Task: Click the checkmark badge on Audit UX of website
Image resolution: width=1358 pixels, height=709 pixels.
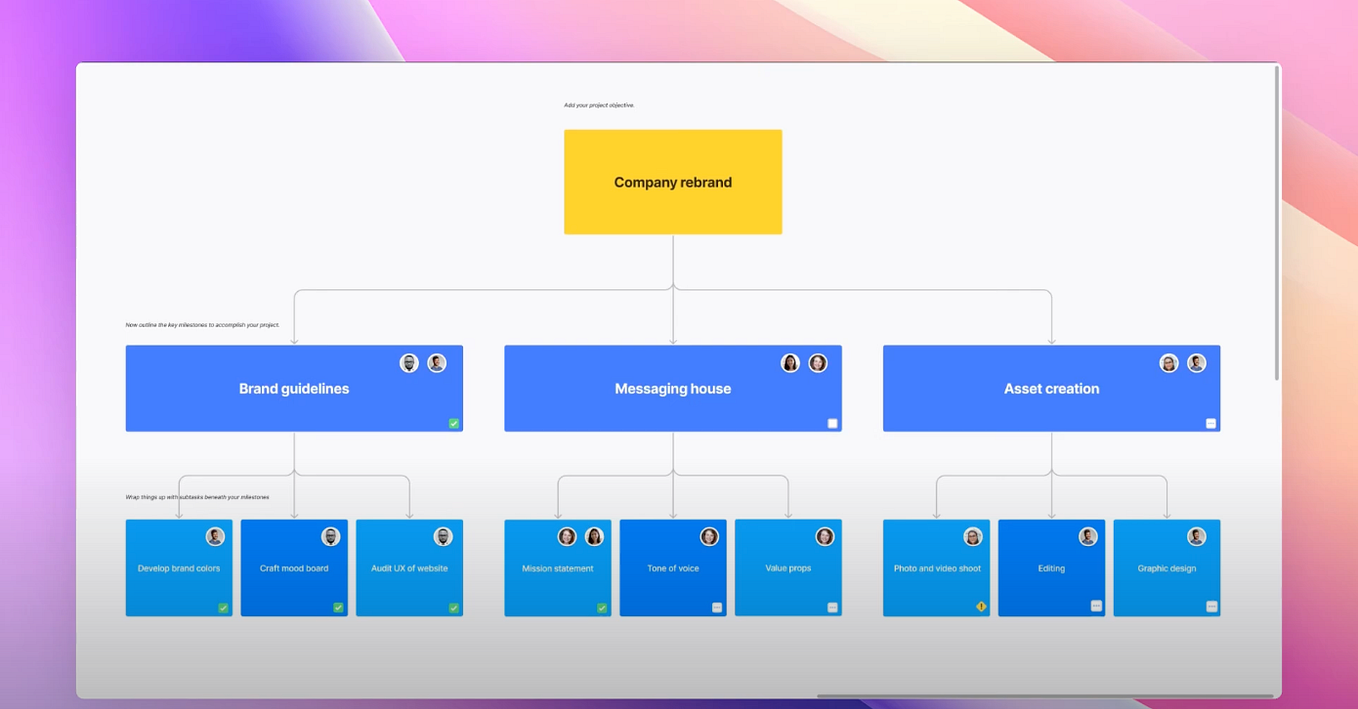Action: 453,606
